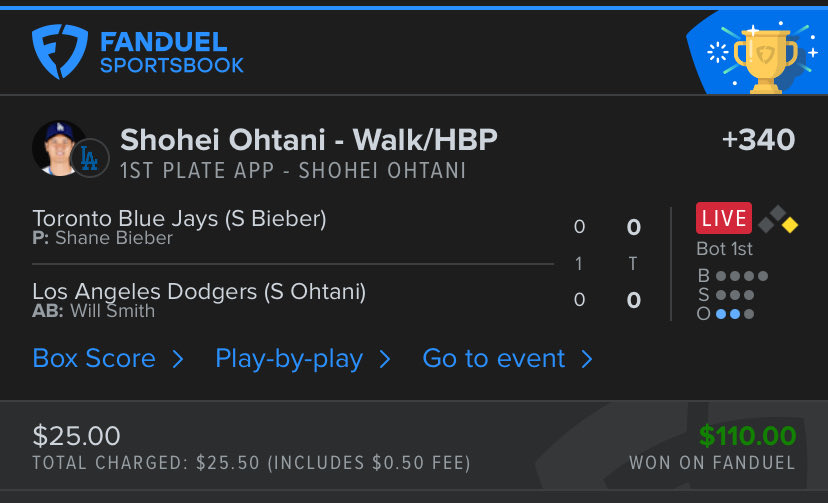Click the outs count indicator dots

(x=735, y=314)
